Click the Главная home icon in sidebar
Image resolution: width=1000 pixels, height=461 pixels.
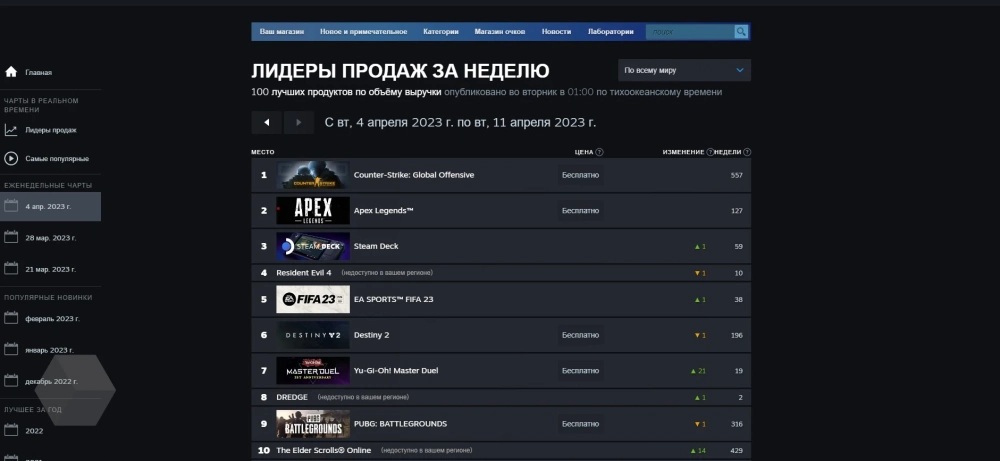(x=11, y=73)
